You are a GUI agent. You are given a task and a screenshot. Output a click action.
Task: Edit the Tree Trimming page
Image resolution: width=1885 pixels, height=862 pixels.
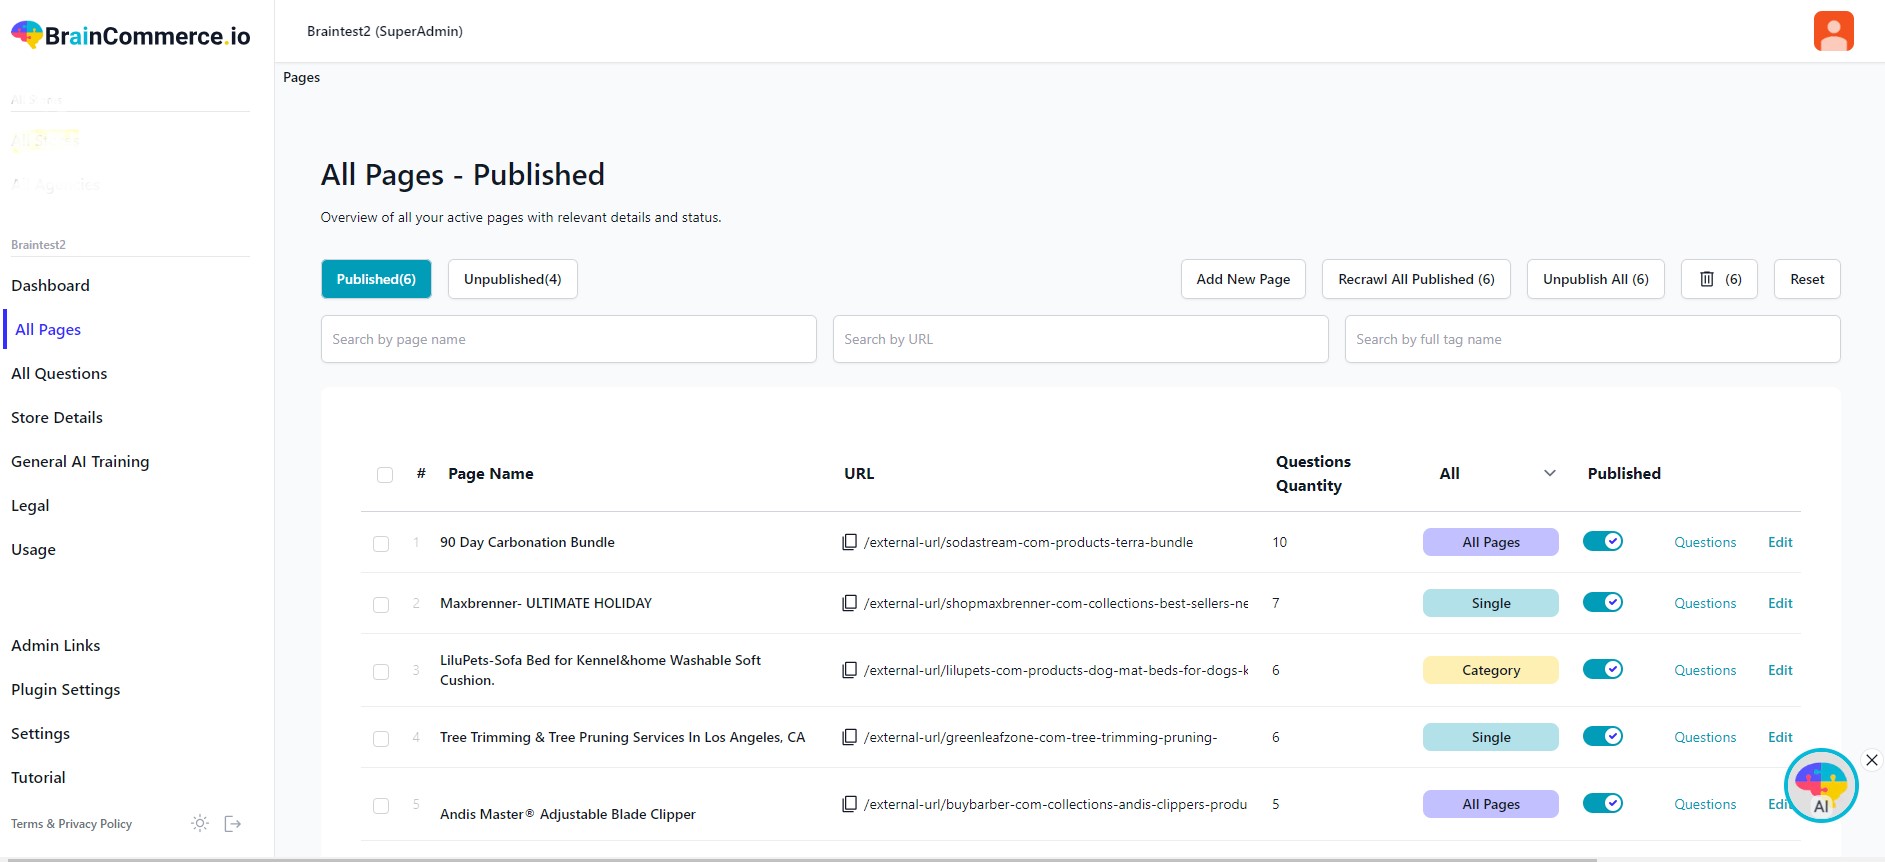(x=1780, y=737)
